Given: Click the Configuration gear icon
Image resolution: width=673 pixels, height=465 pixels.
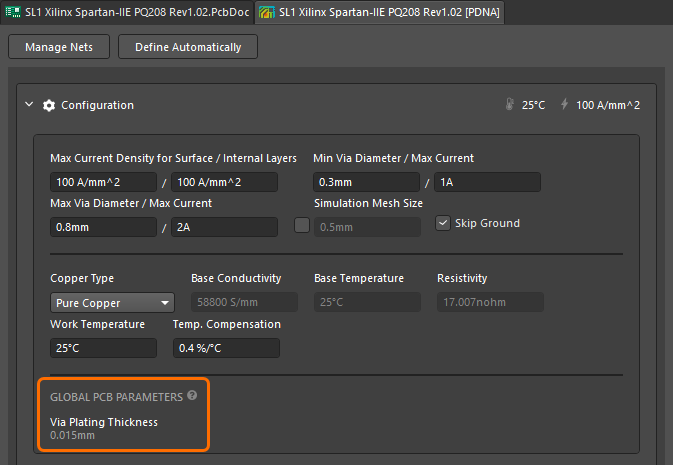Looking at the screenshot, I should click(48, 105).
